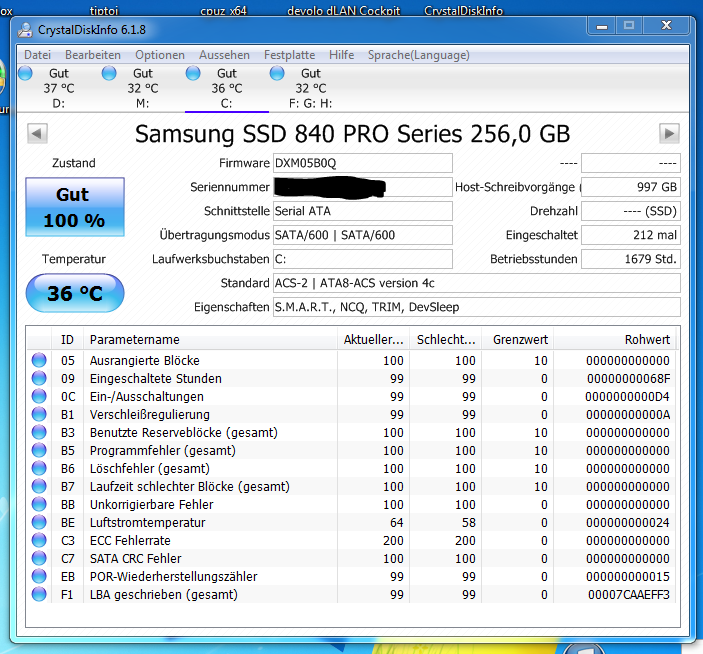This screenshot has height=654, width=703.
Task: Minimize the CrystalDiskInfo window
Action: pos(602,26)
